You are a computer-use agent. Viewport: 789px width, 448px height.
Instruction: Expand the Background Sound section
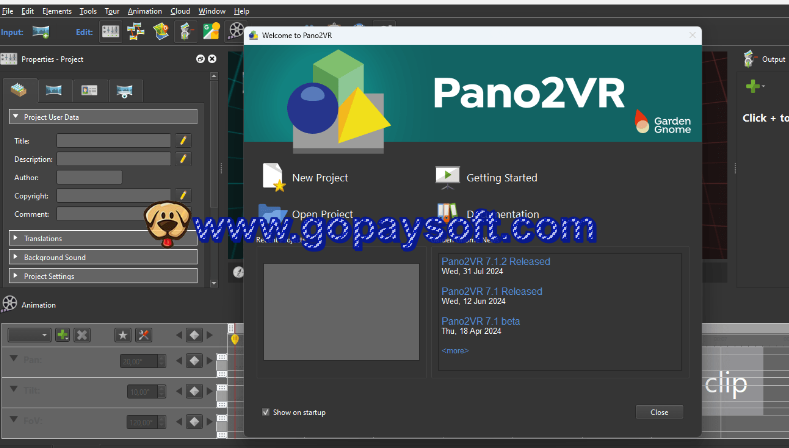coord(103,257)
